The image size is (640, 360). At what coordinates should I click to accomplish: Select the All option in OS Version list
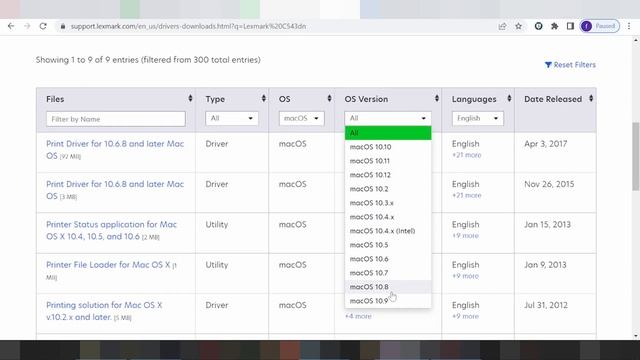tap(388, 133)
